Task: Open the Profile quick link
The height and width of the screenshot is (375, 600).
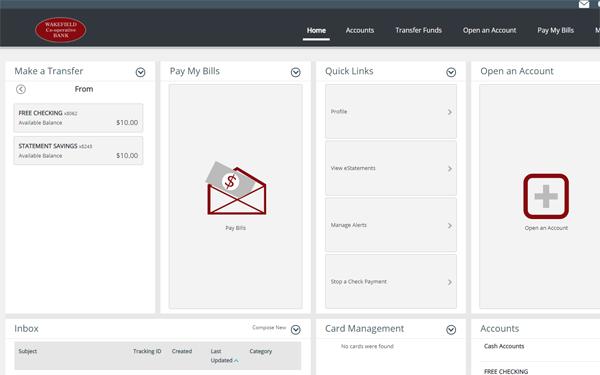Action: coord(391,112)
